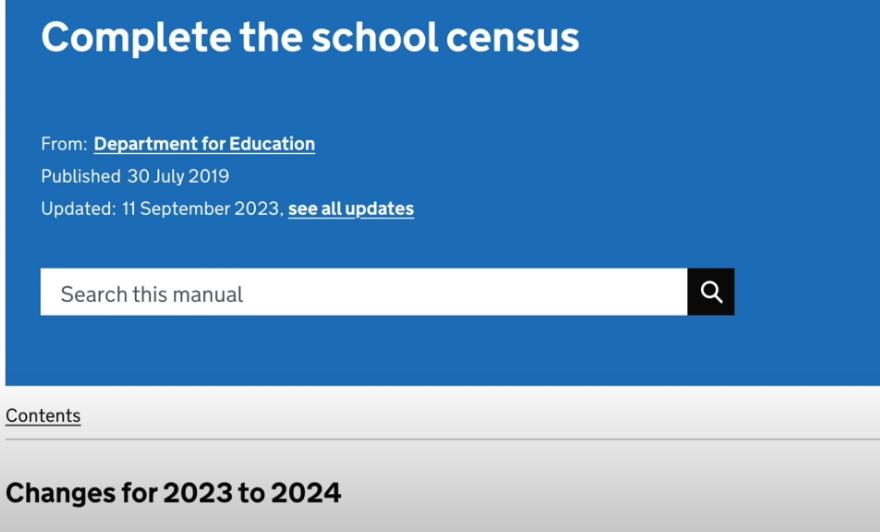880x532 pixels.
Task: Open the Contents link
Action: (43, 416)
